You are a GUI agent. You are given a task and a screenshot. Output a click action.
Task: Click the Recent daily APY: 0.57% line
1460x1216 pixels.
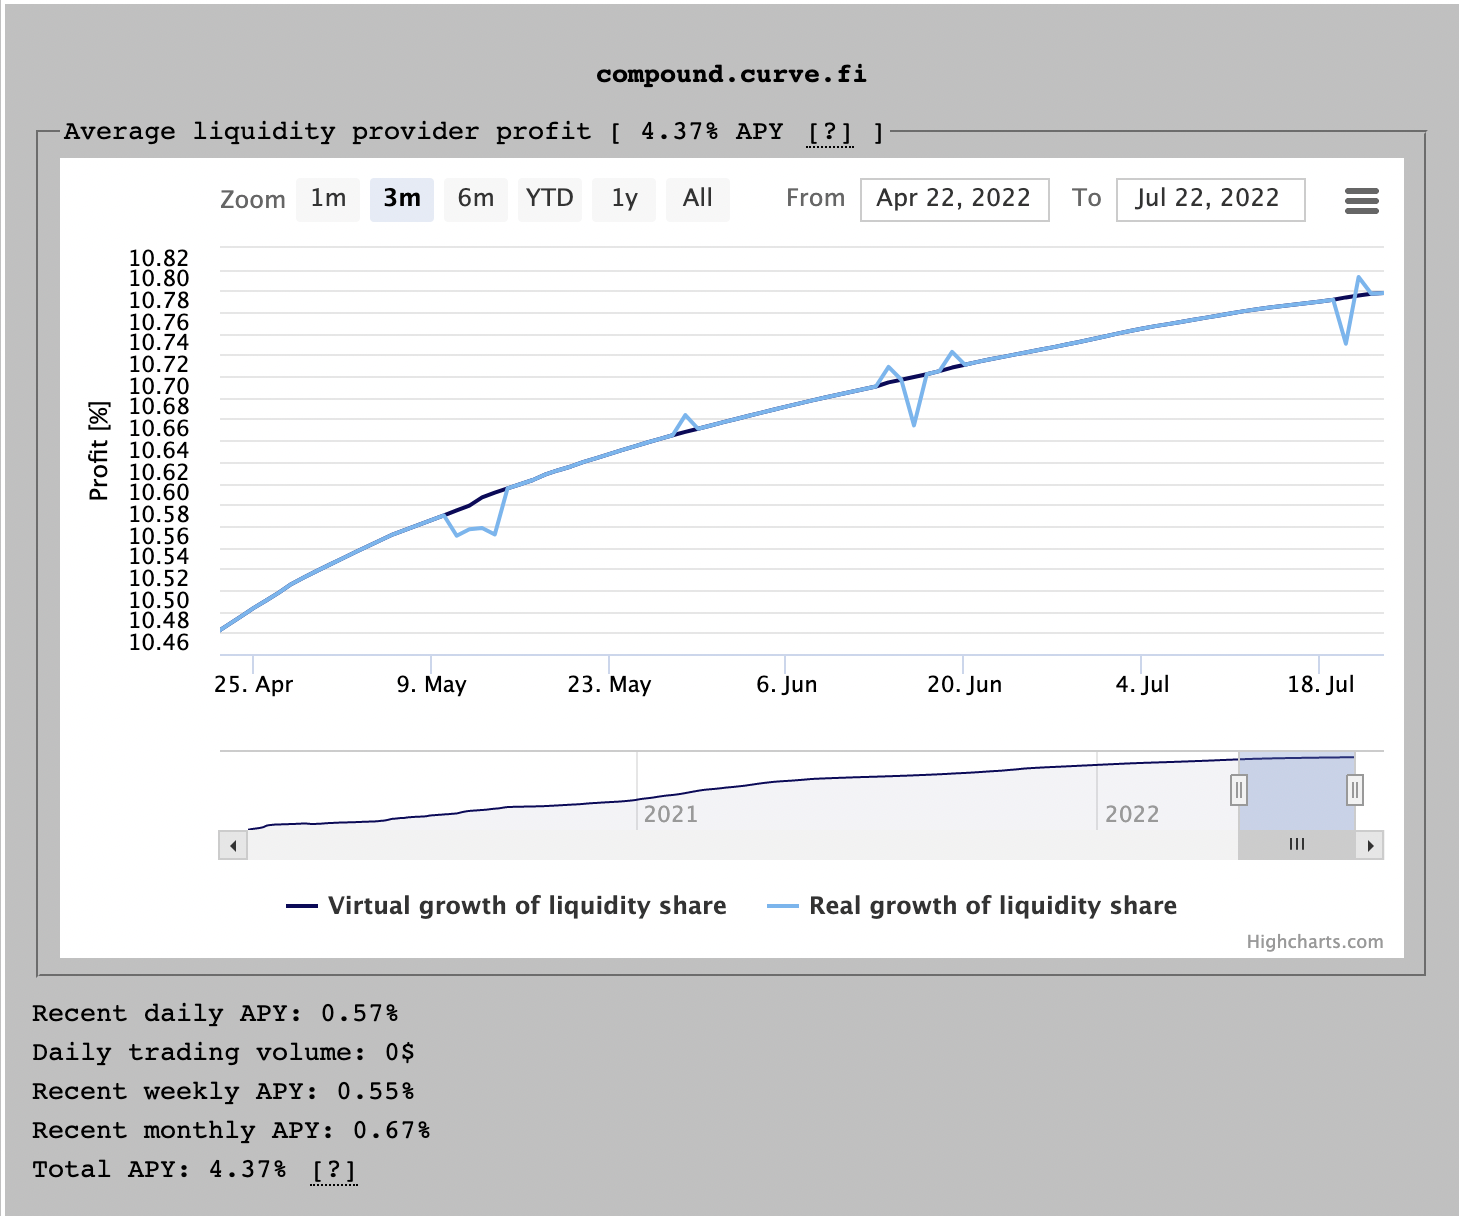[215, 1013]
